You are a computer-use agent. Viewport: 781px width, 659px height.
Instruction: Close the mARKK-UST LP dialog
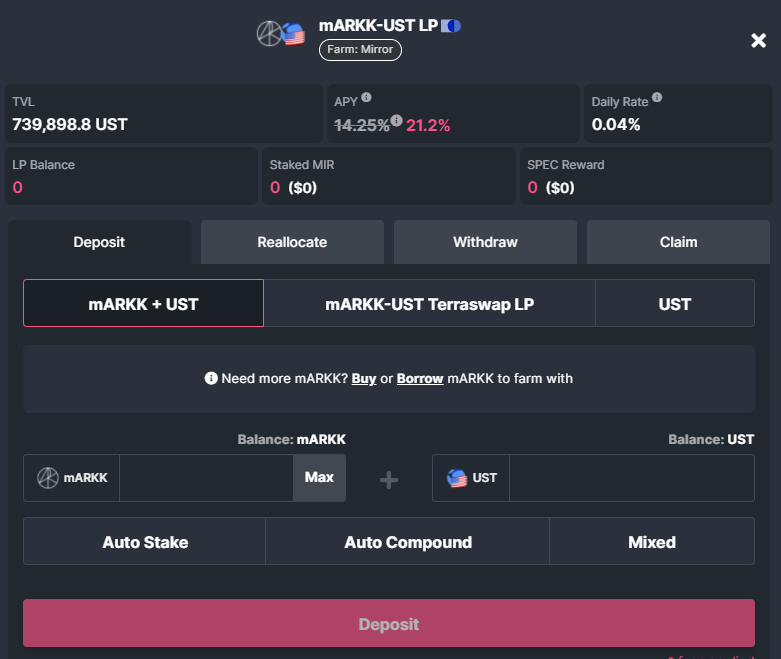[758, 40]
